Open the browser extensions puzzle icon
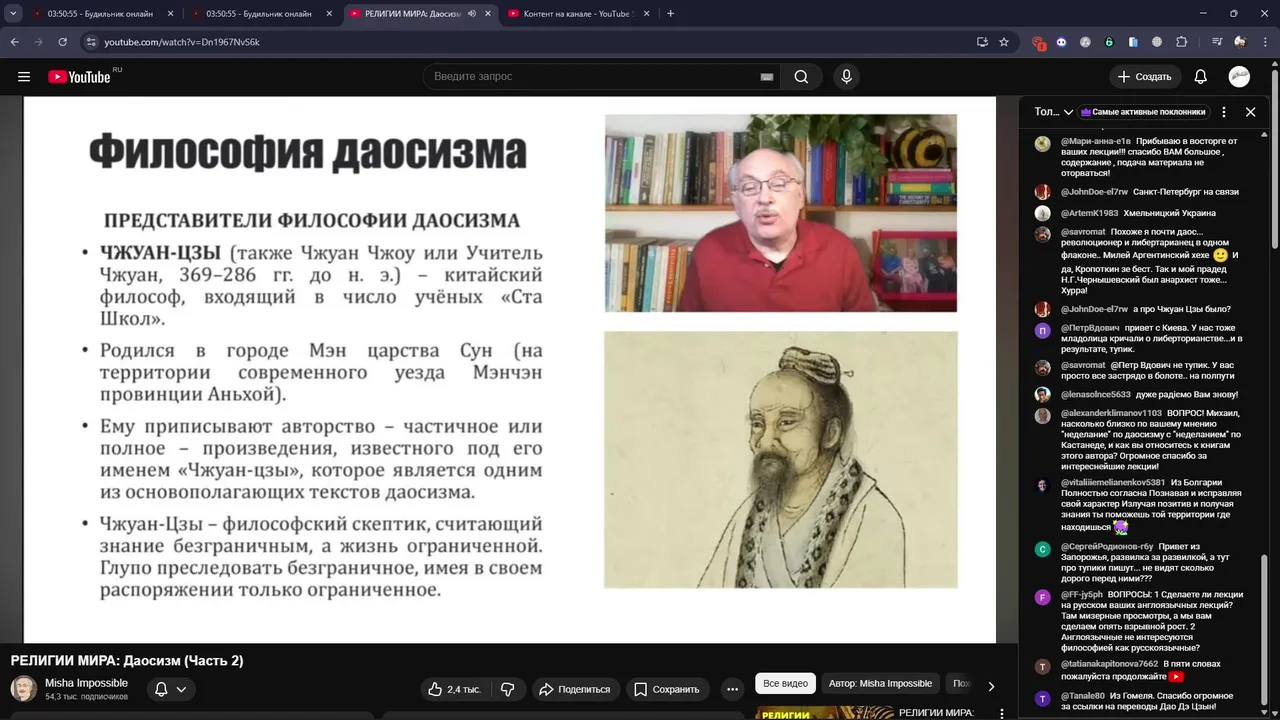Viewport: 1280px width, 720px height. pyautogui.click(x=1182, y=42)
